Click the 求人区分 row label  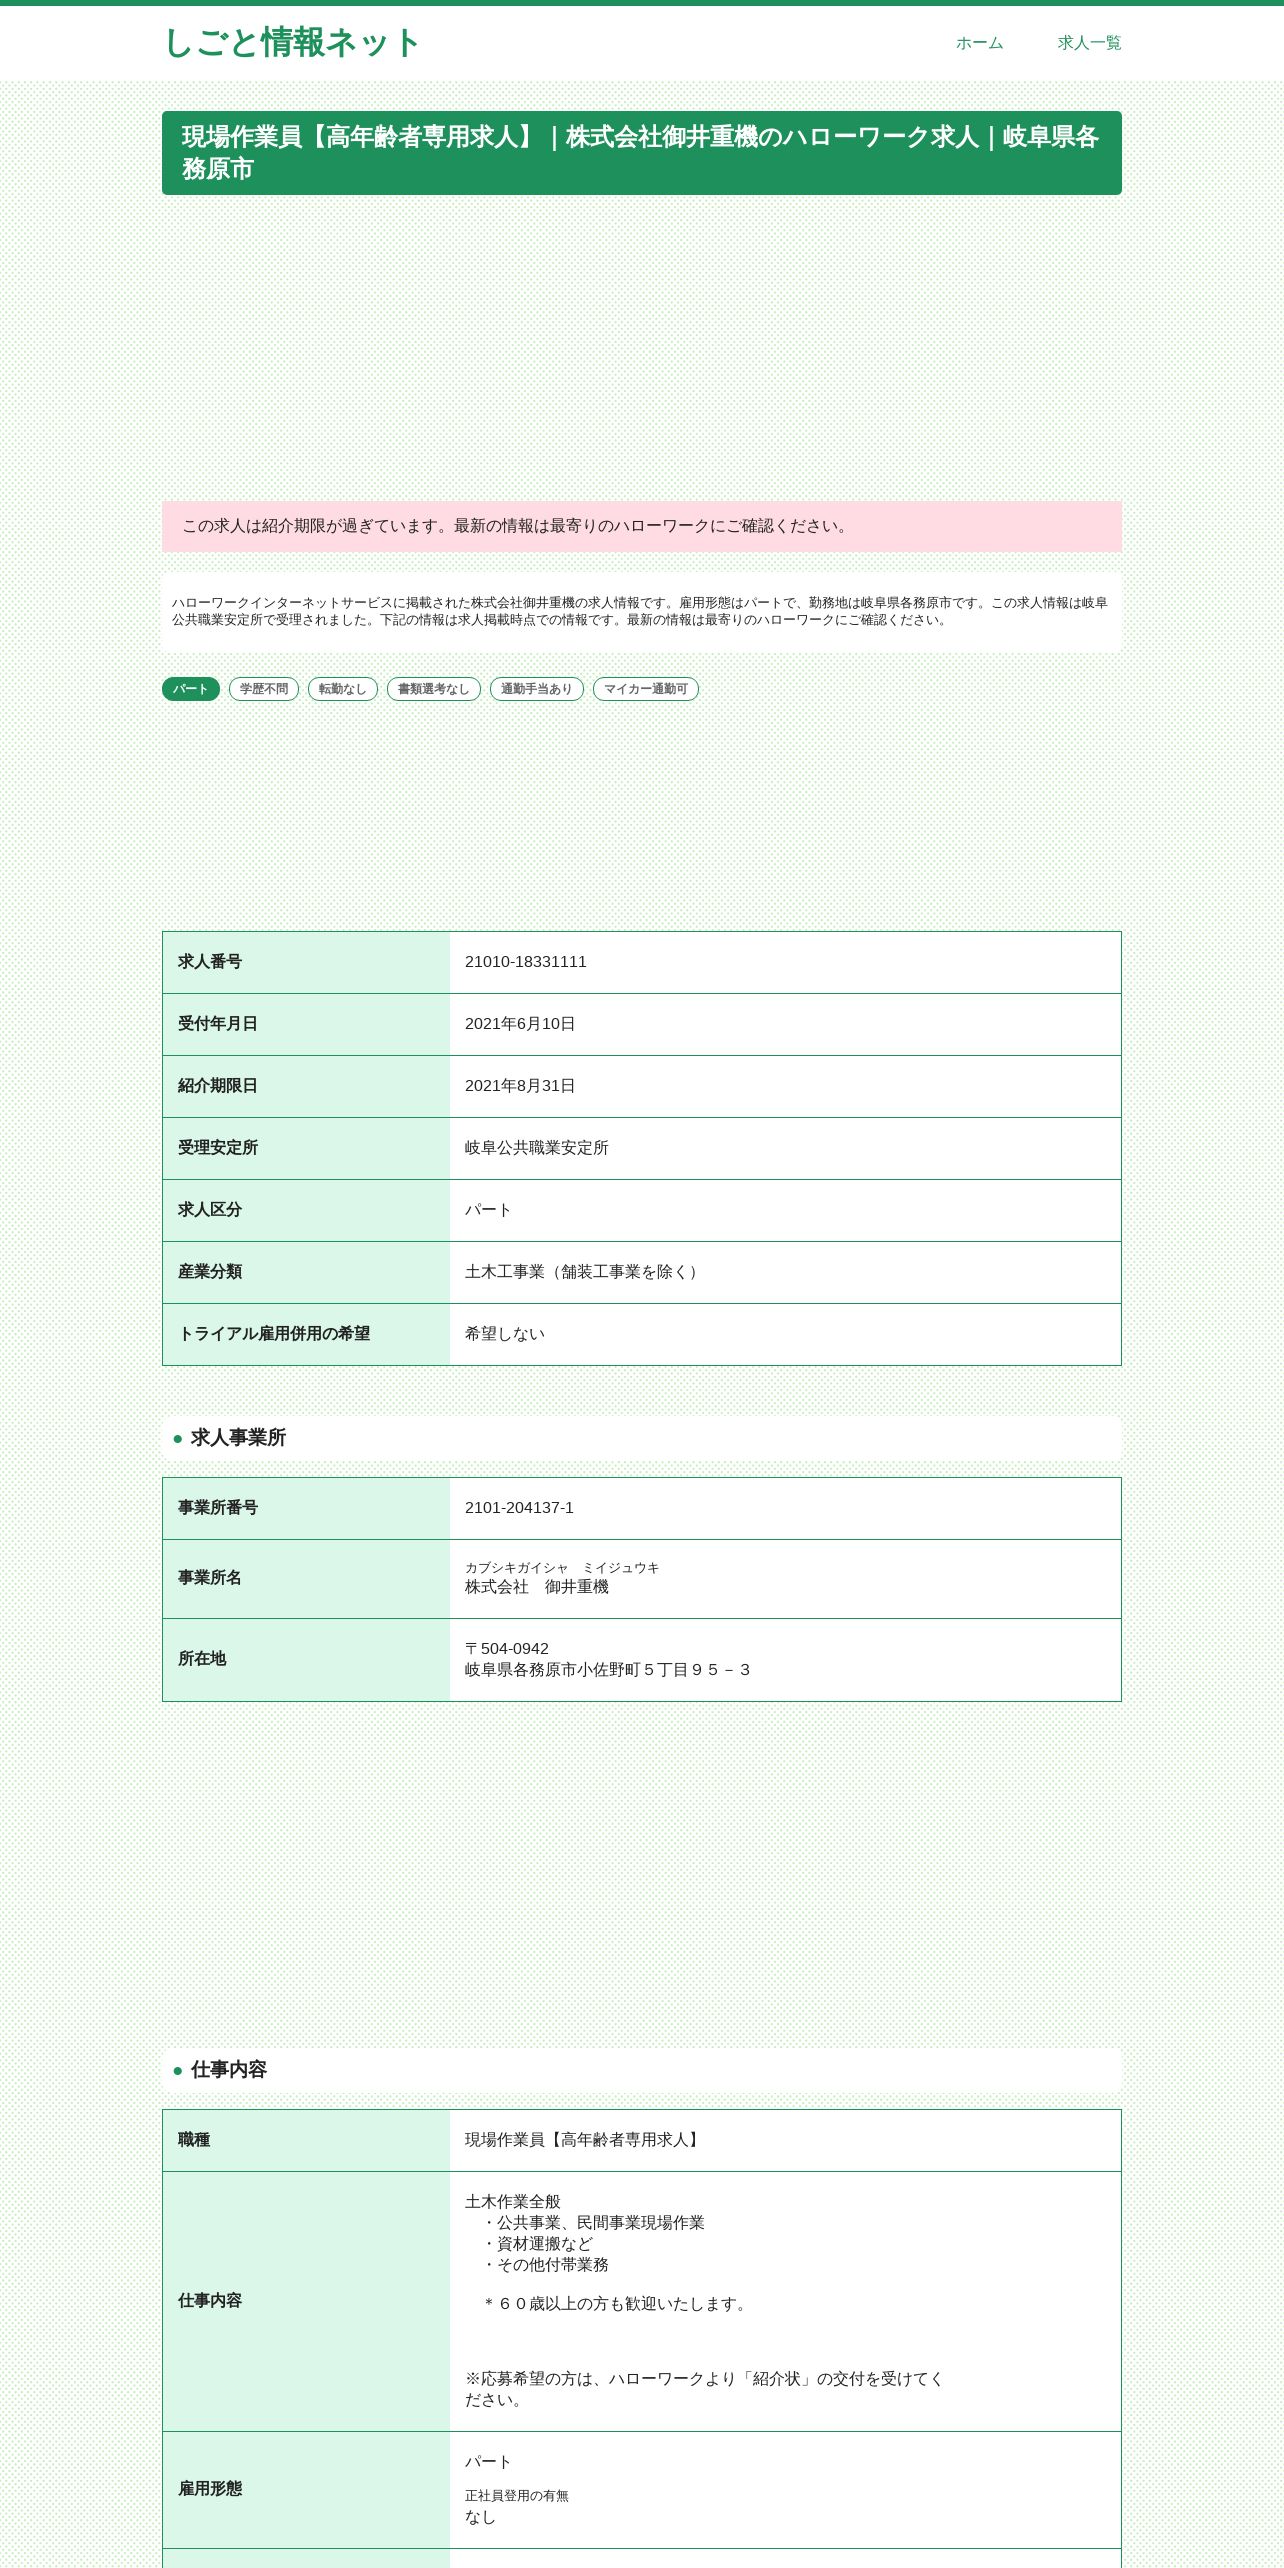210,1210
